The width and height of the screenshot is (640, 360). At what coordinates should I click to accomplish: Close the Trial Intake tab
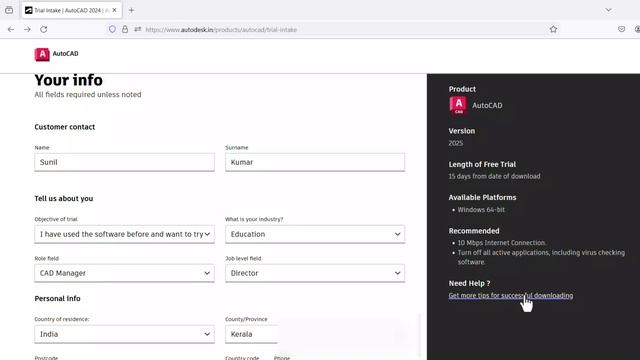[114, 10]
